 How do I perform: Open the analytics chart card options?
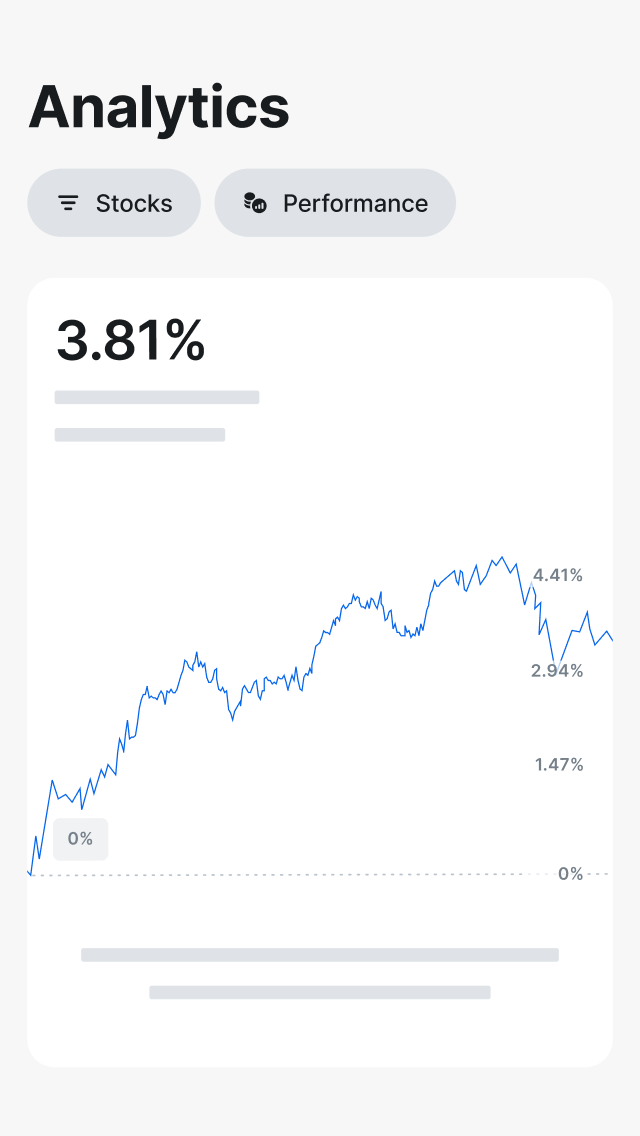pos(320,670)
